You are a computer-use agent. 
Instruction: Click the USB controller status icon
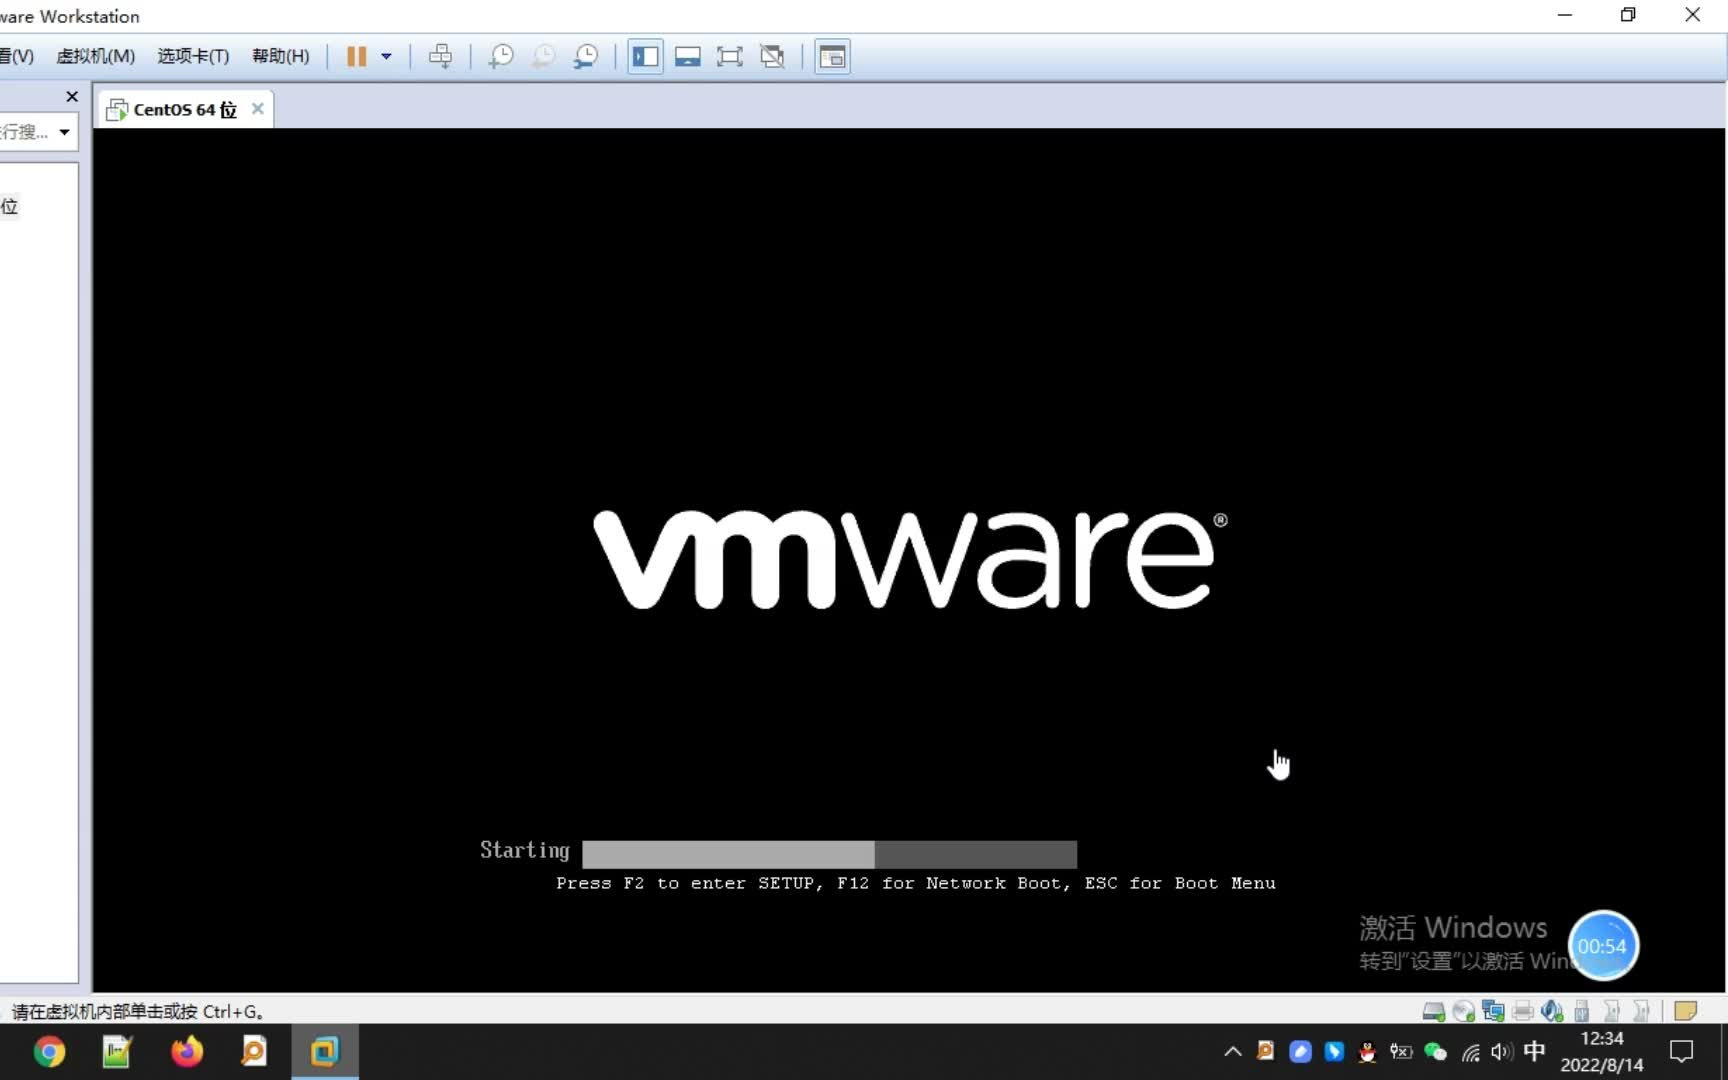click(1582, 1011)
